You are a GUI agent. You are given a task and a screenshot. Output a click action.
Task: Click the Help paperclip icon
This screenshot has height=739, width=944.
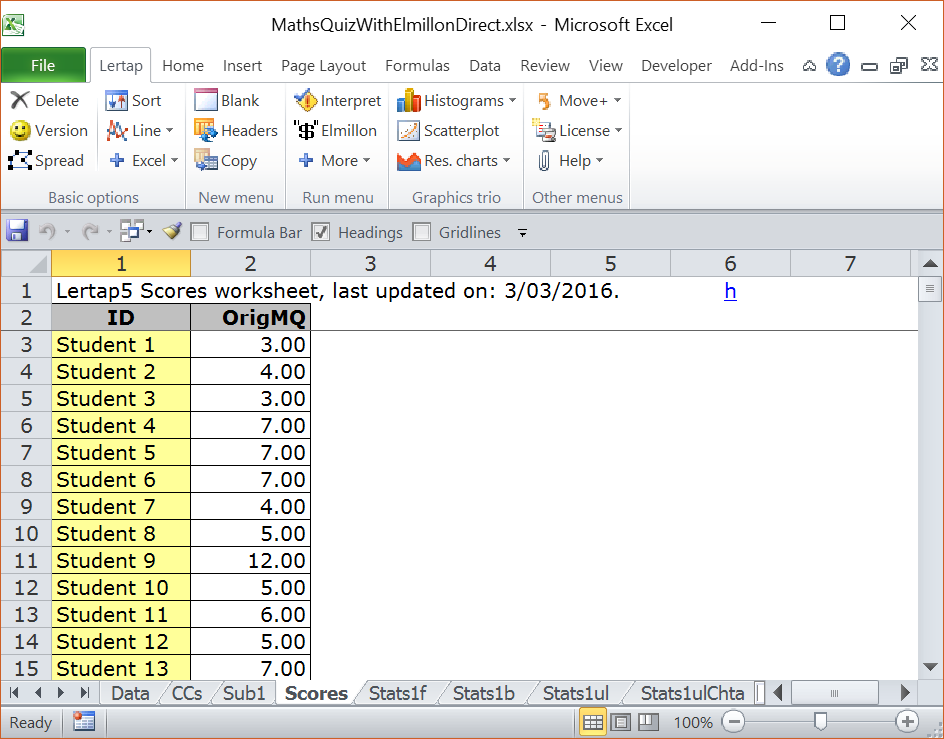click(x=544, y=161)
